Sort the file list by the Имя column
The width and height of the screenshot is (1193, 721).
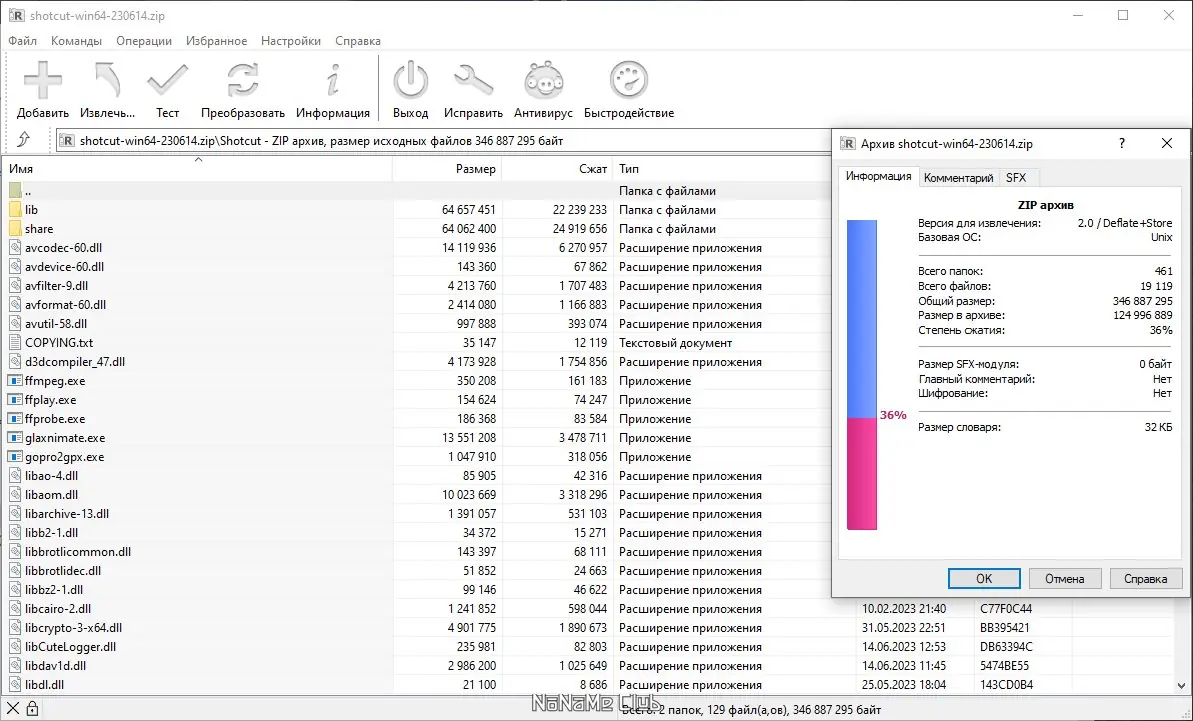[198, 169]
